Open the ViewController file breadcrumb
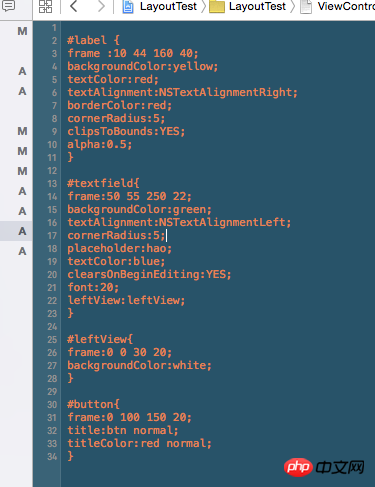The height and width of the screenshot is (487, 375). pyautogui.click(x=346, y=6)
